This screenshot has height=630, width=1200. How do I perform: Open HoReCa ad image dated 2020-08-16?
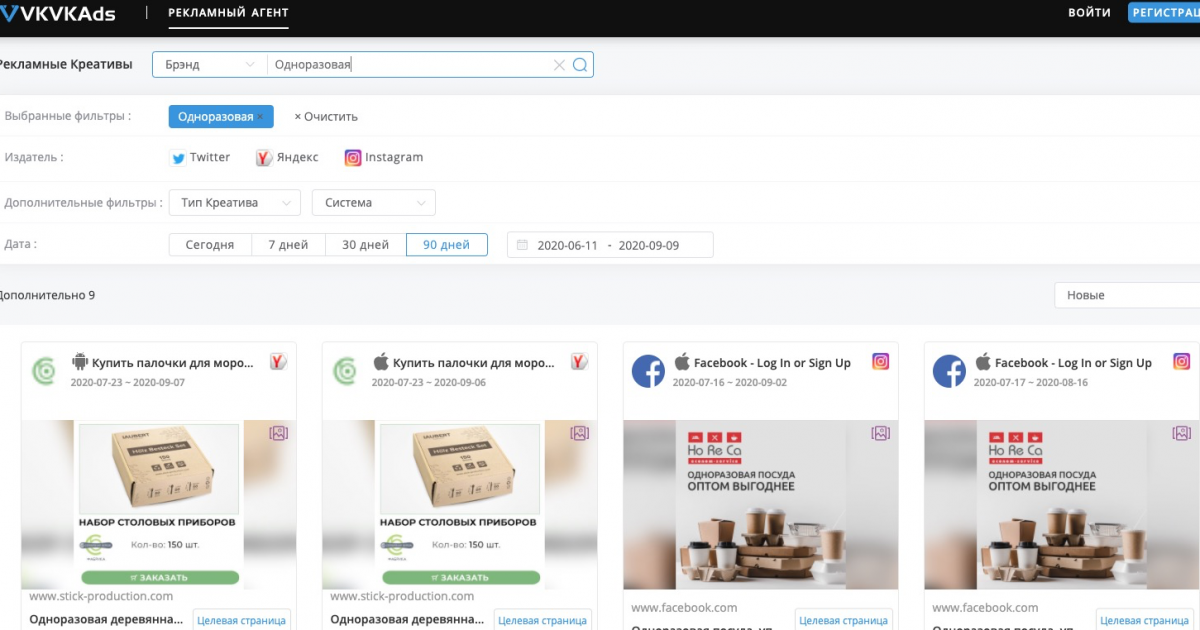[x=1062, y=505]
